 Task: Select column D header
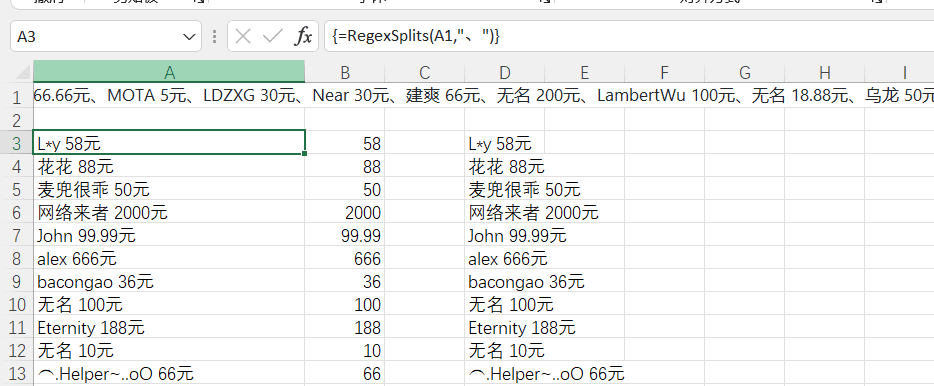click(x=505, y=72)
